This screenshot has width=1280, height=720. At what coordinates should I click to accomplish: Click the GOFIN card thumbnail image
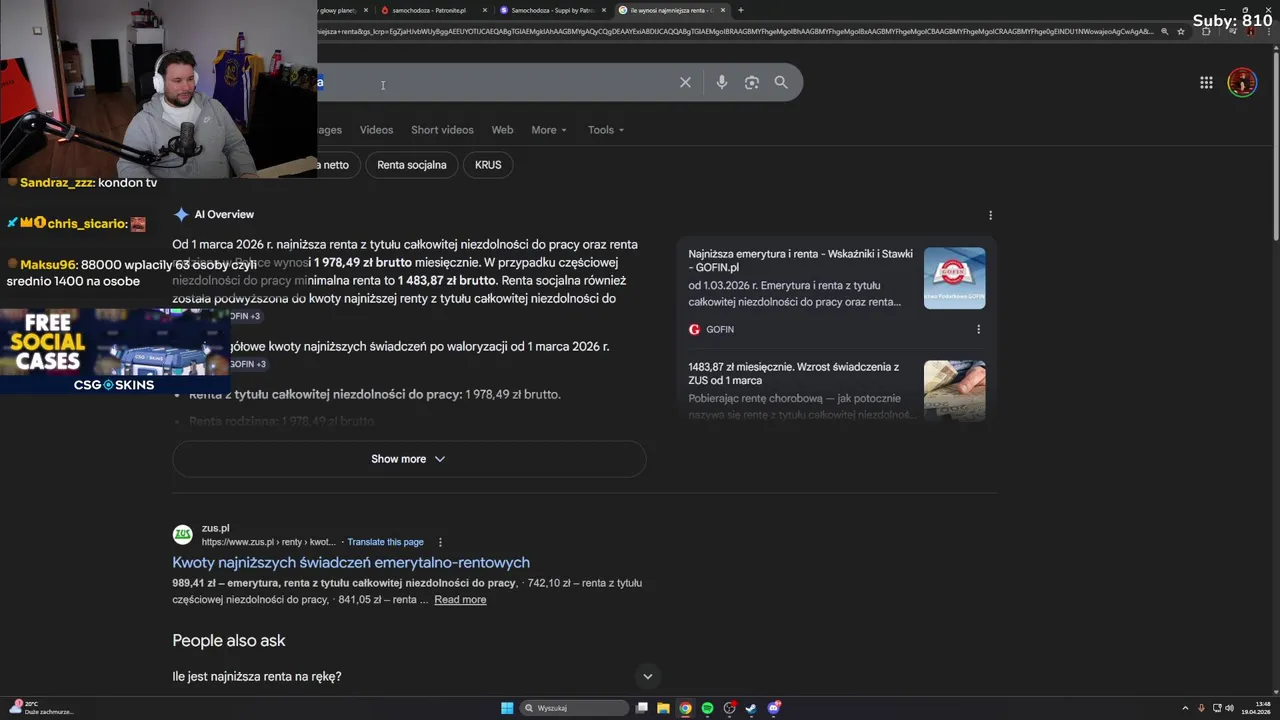(x=954, y=278)
